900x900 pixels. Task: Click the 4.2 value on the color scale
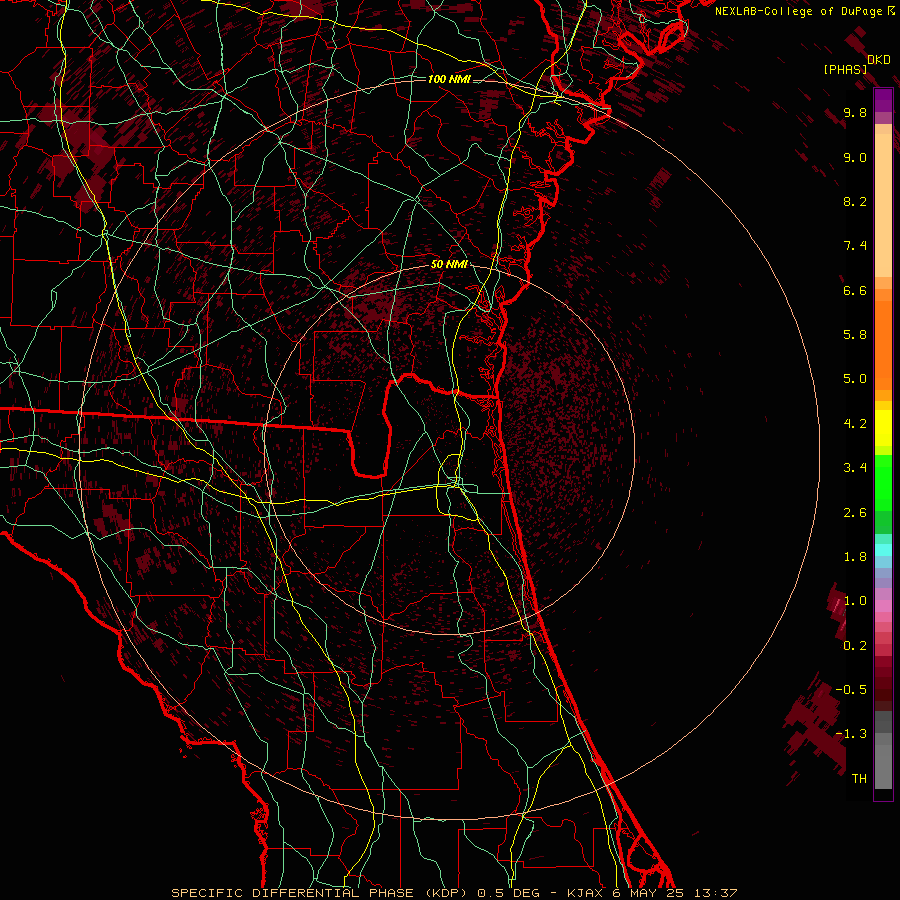point(855,424)
